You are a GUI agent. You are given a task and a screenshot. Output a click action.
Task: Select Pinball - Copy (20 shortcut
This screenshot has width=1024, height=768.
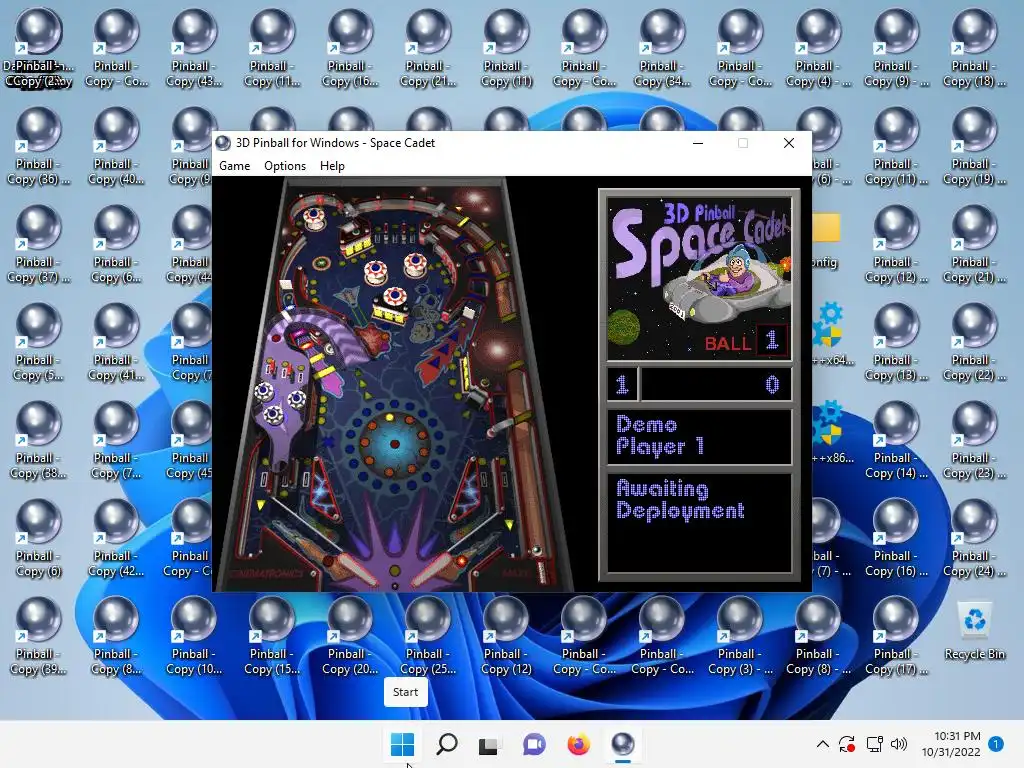point(350,635)
